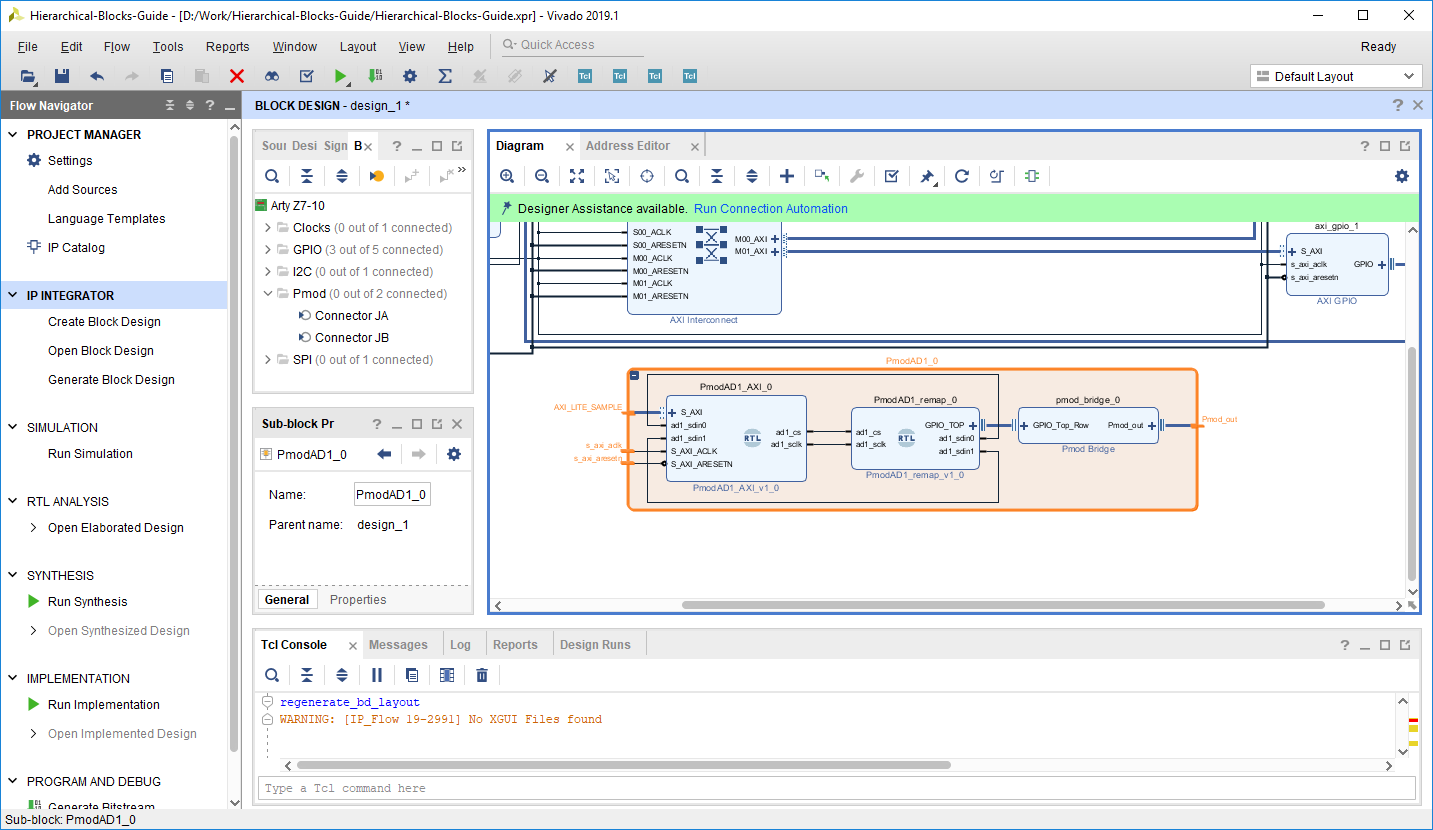Collapse the IP INTEGRATOR section
This screenshot has height=830, width=1433.
pos(13,296)
